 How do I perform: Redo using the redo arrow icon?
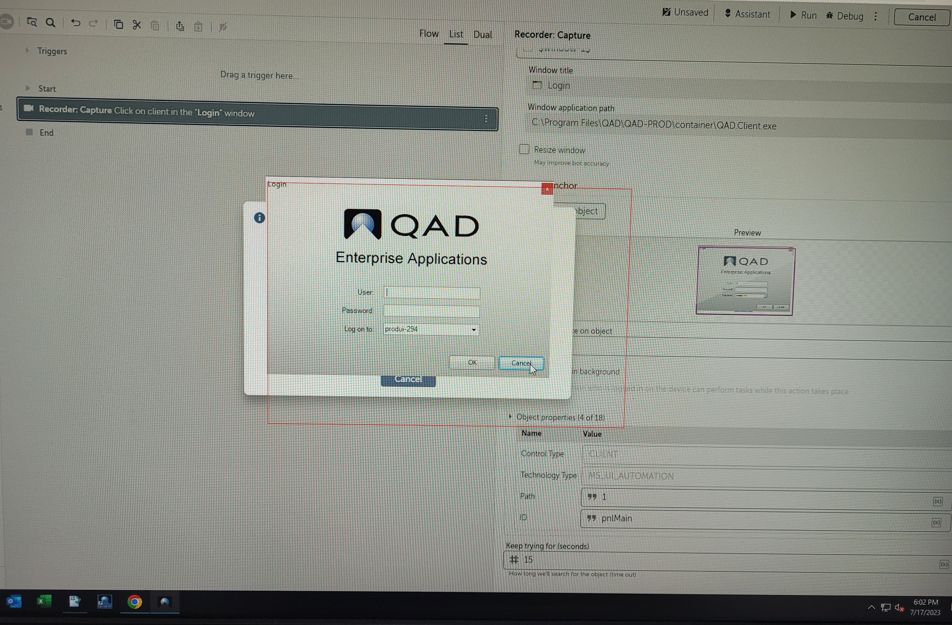[94, 24]
